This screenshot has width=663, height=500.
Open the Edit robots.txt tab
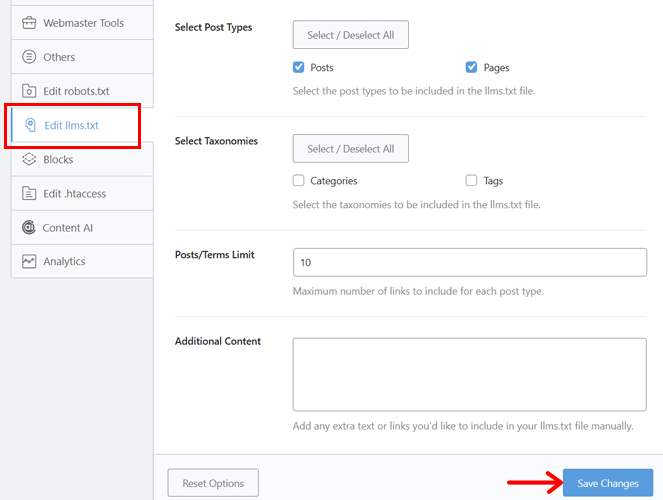(x=82, y=91)
